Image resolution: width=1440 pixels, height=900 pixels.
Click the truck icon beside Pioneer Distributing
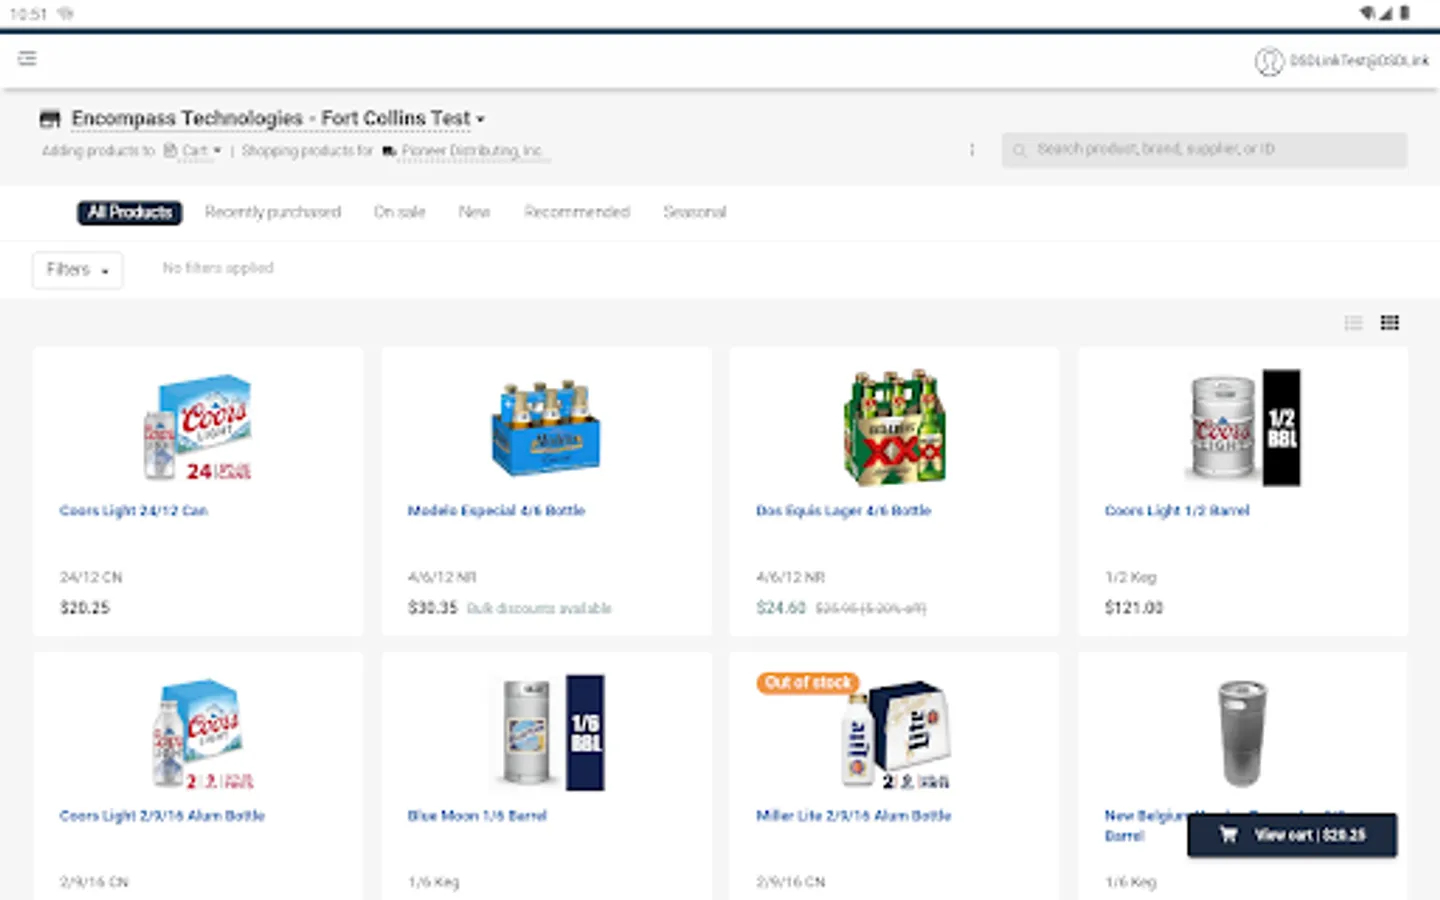389,151
